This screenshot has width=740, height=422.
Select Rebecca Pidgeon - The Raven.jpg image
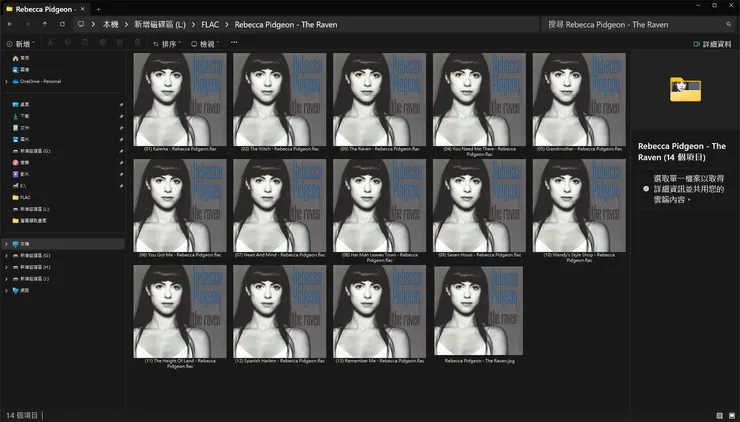pos(479,311)
